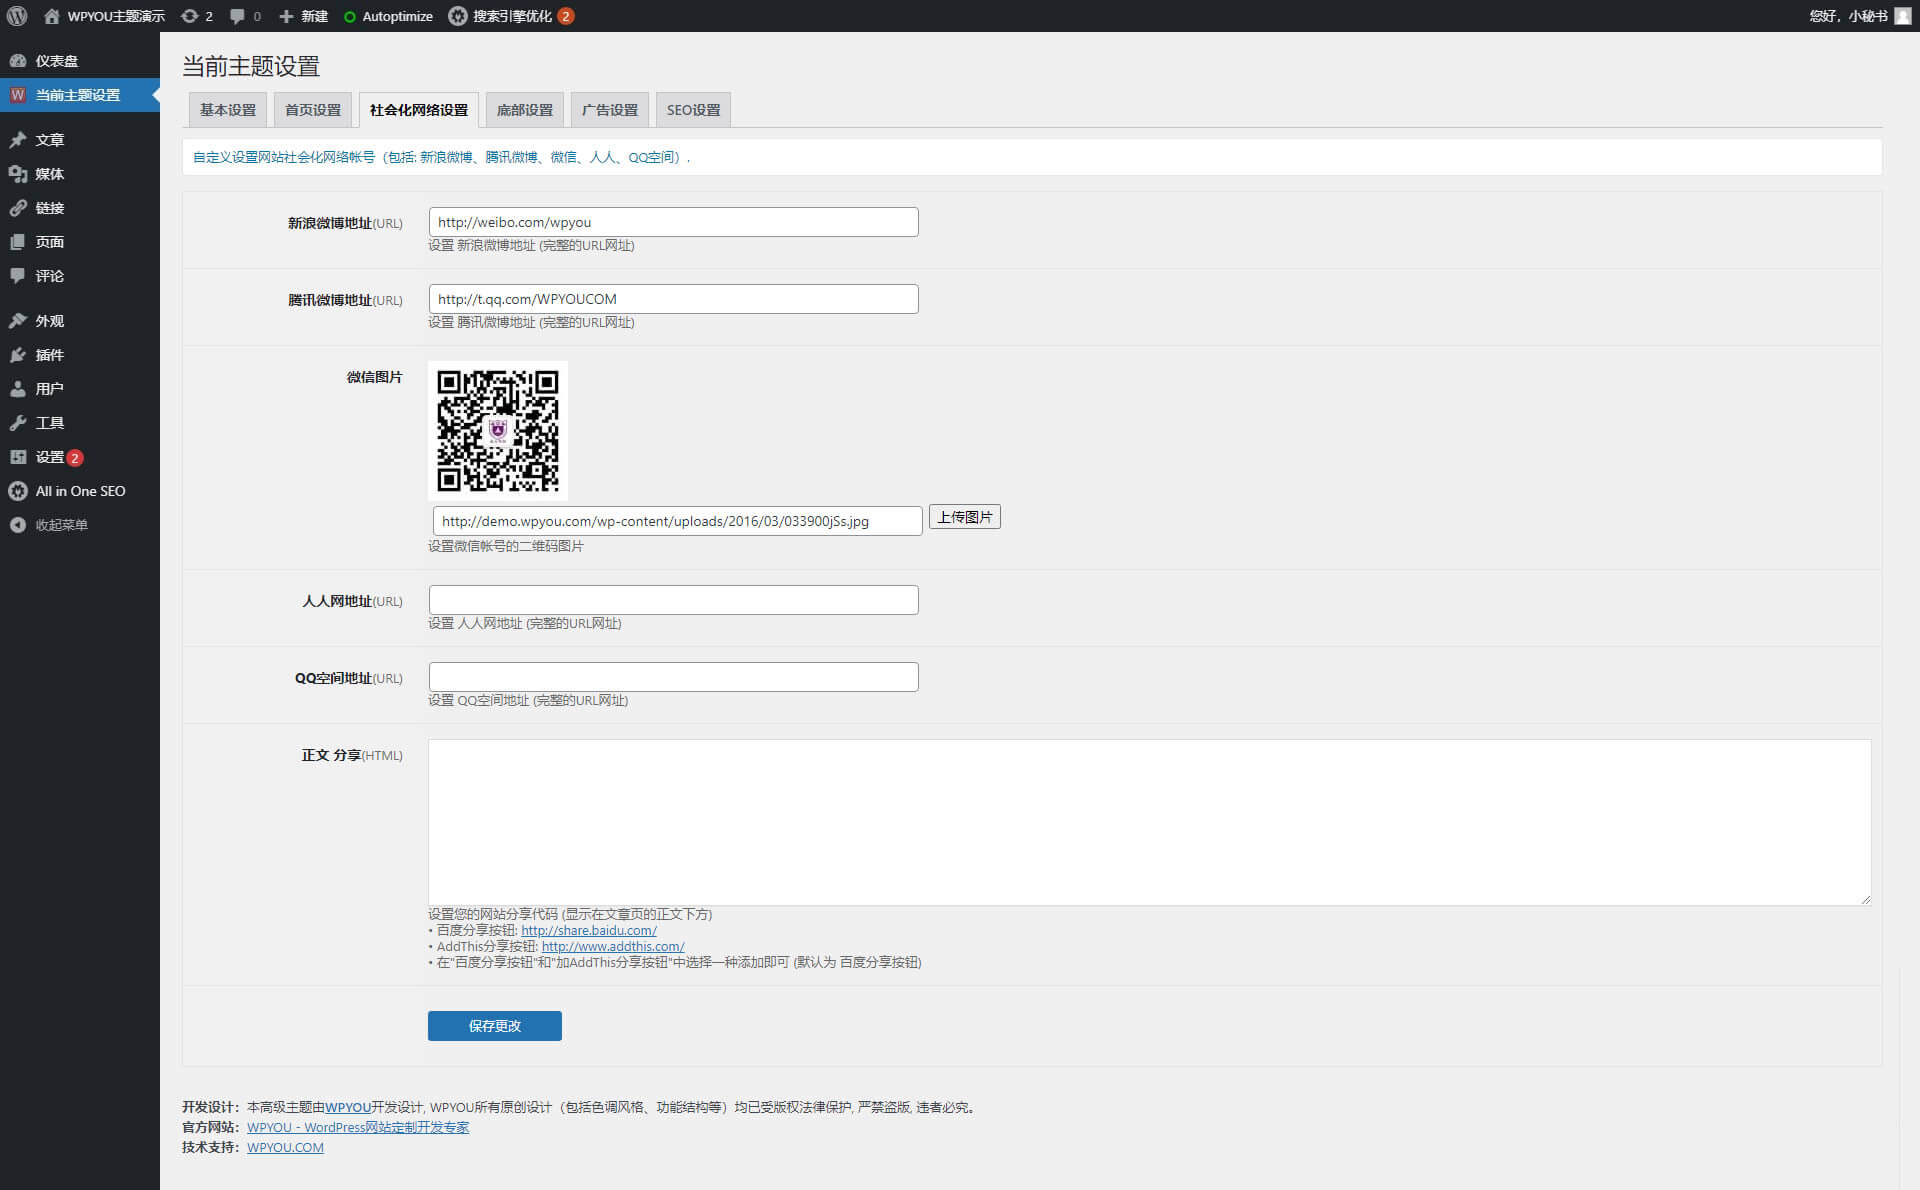The image size is (1920, 1190).
Task: Click the empty 人人网地址 input field
Action: pos(674,600)
